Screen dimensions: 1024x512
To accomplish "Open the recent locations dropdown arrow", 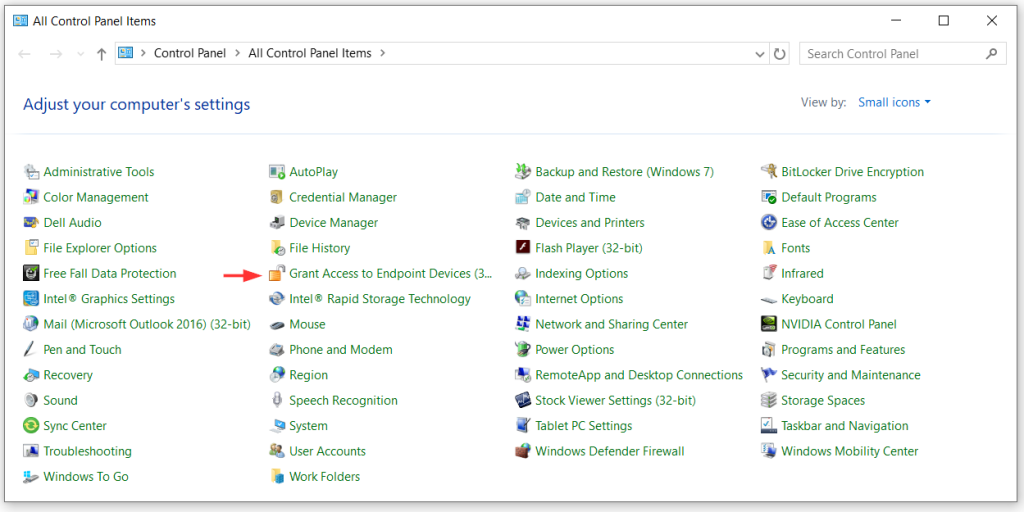I will (x=80, y=54).
